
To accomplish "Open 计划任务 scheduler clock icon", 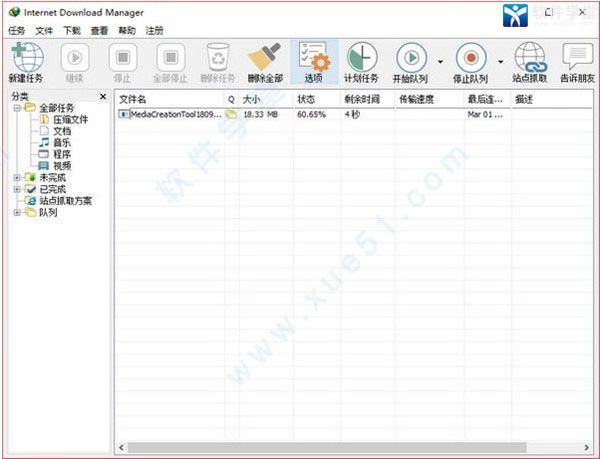I will point(362,57).
